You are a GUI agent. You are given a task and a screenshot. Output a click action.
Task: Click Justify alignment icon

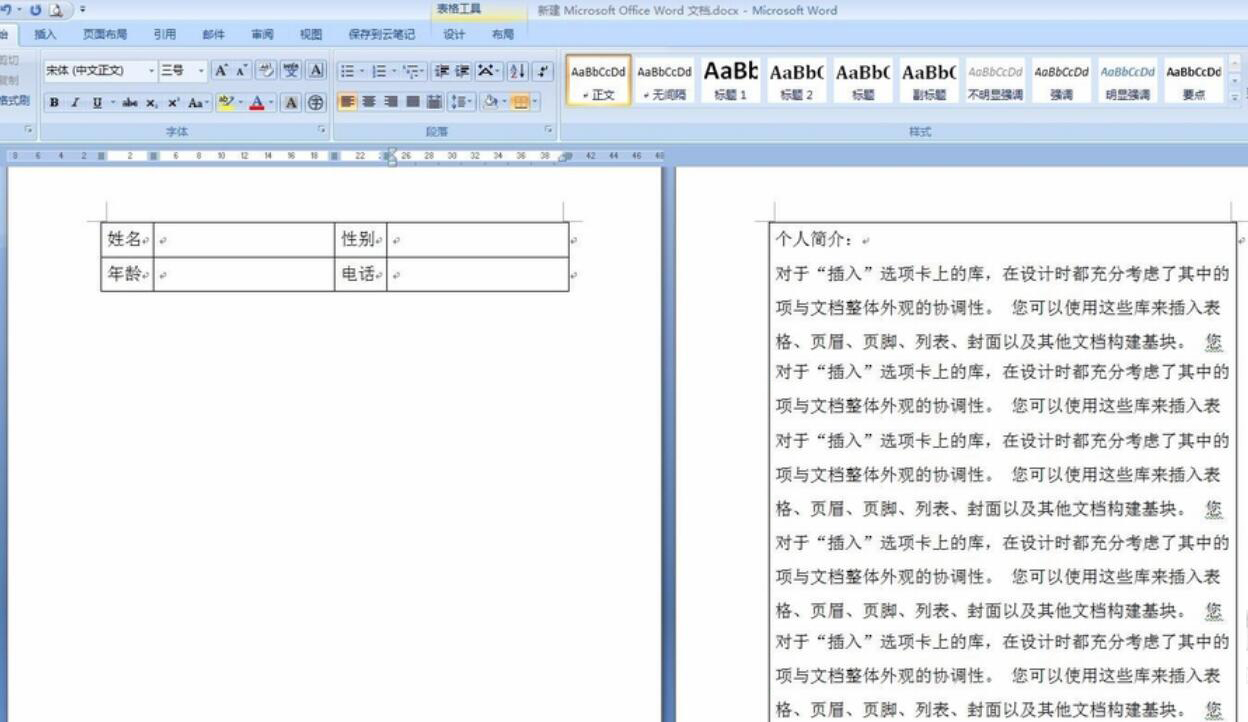(412, 103)
